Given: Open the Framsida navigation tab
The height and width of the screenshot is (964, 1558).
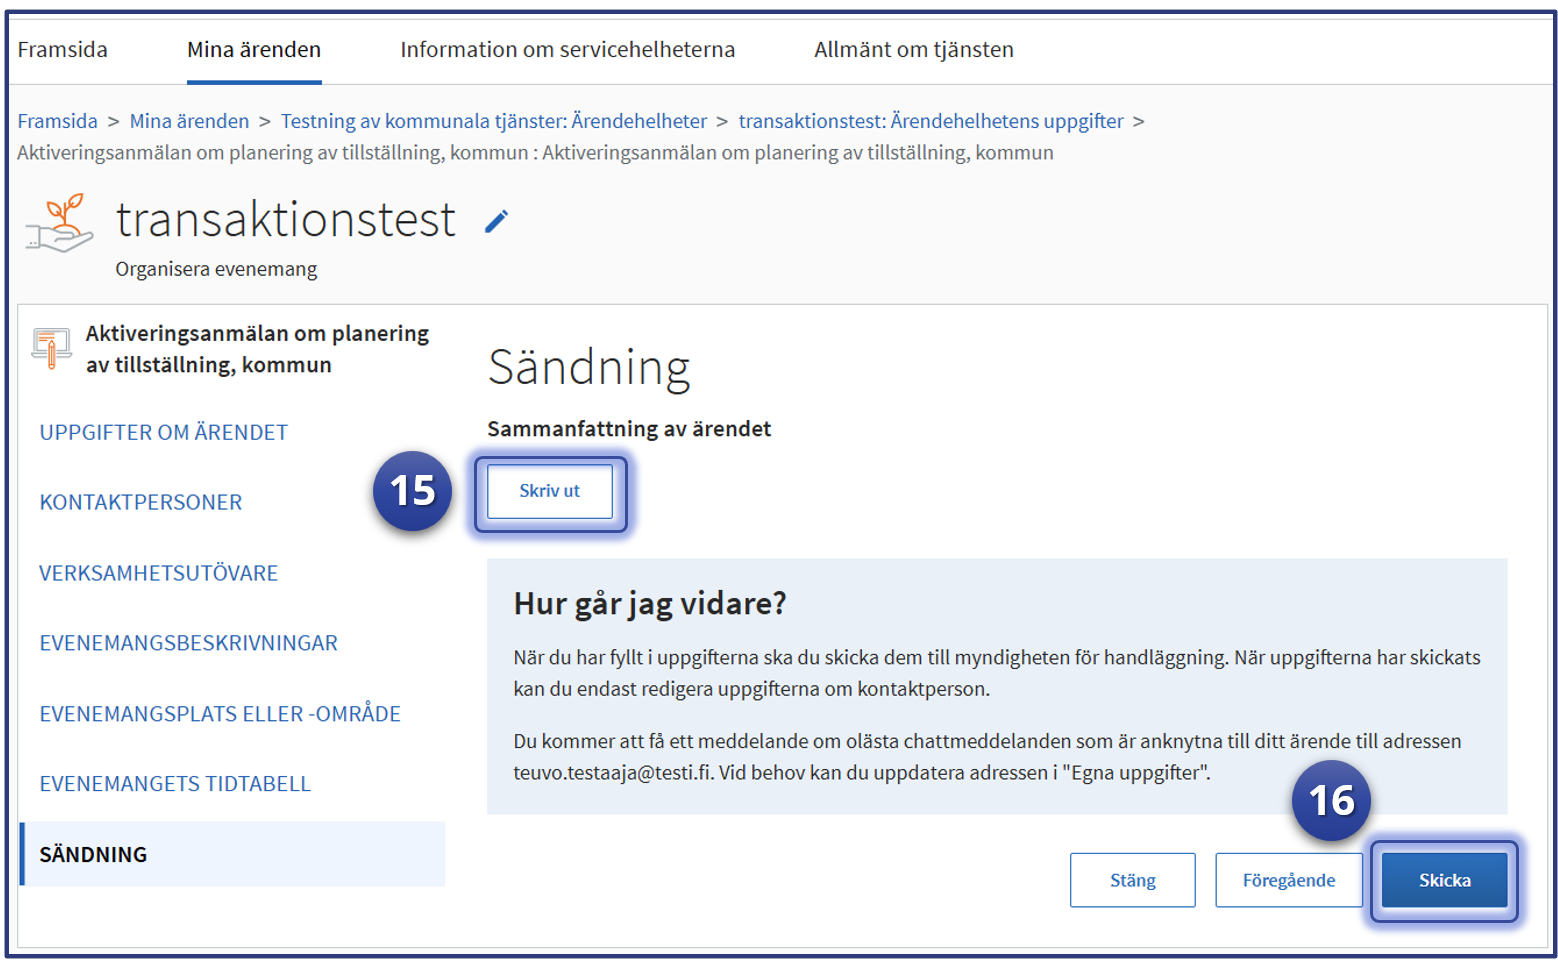Looking at the screenshot, I should (x=63, y=50).
